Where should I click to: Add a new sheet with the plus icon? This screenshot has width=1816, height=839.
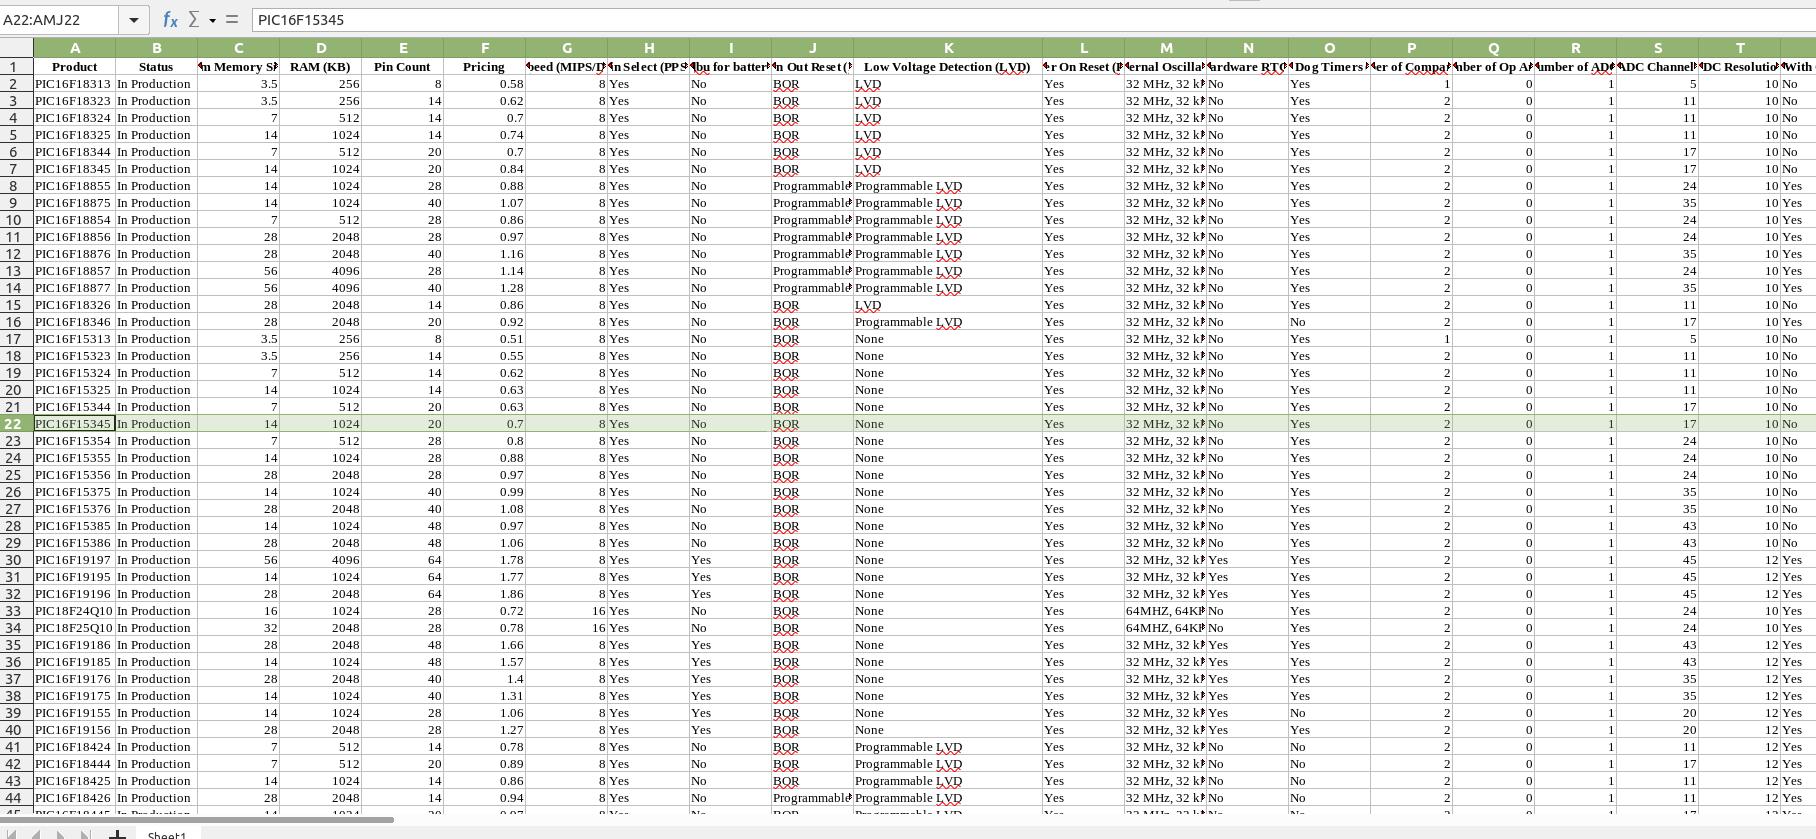tap(117, 834)
